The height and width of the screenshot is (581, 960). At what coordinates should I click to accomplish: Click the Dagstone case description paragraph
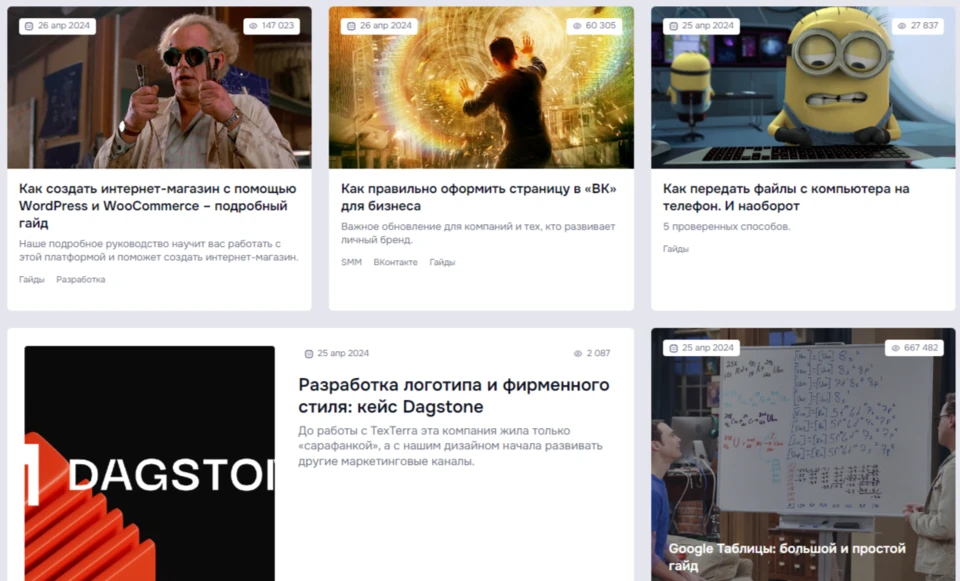click(x=451, y=446)
